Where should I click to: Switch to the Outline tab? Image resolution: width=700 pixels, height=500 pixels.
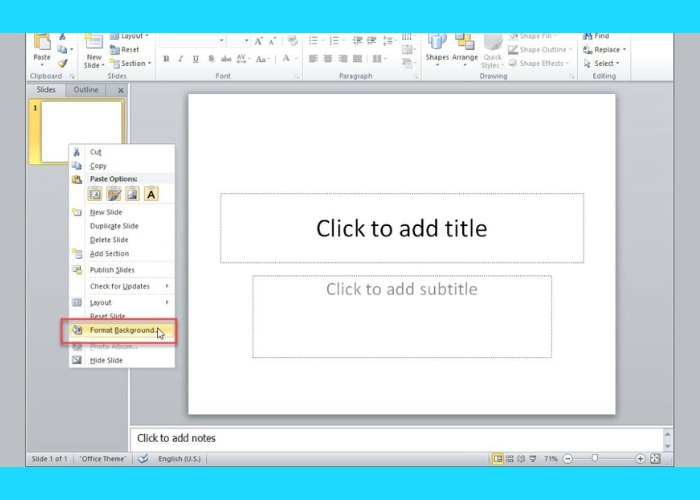point(86,90)
